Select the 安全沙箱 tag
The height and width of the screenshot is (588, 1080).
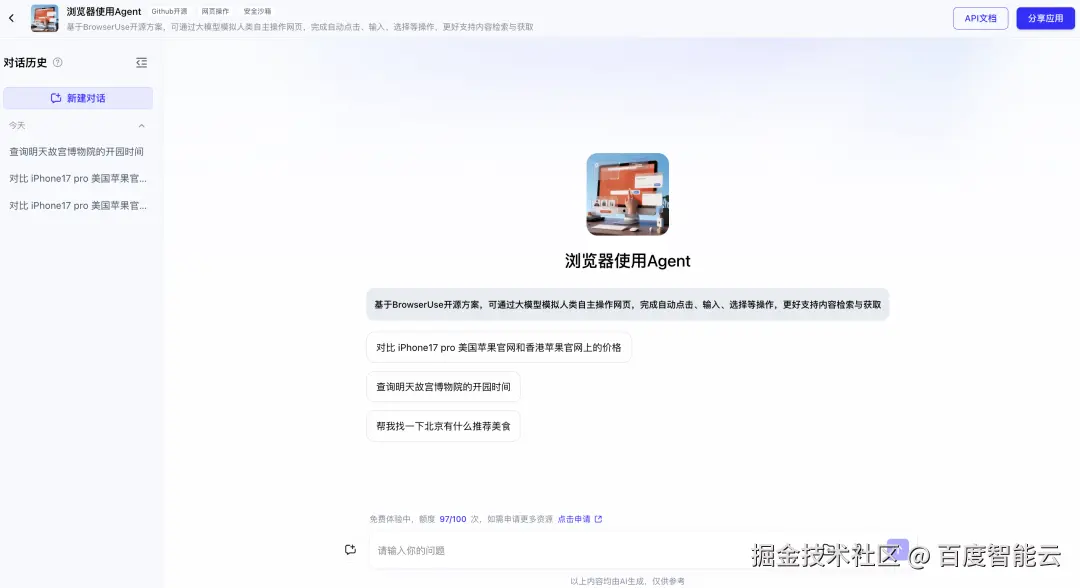[257, 12]
